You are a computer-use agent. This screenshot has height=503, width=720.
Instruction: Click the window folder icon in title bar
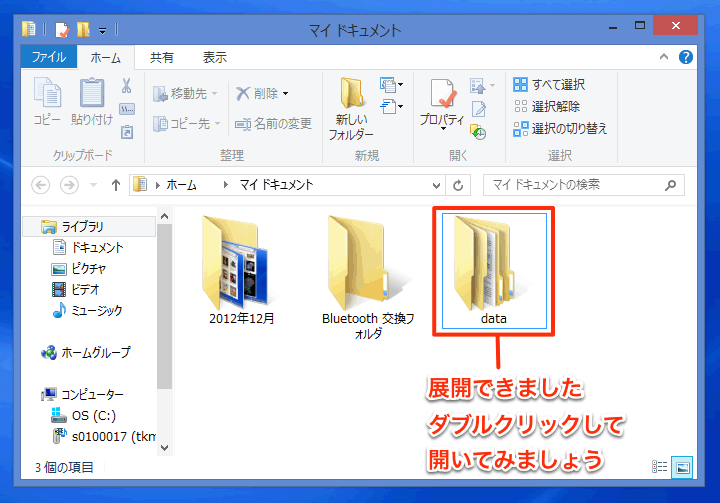(29, 29)
